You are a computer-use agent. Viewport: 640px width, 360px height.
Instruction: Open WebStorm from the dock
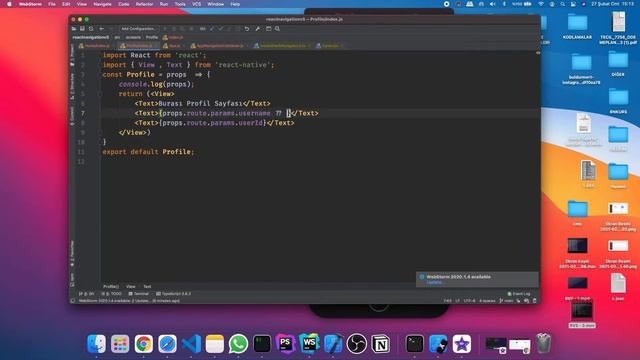pyautogui.click(x=309, y=344)
